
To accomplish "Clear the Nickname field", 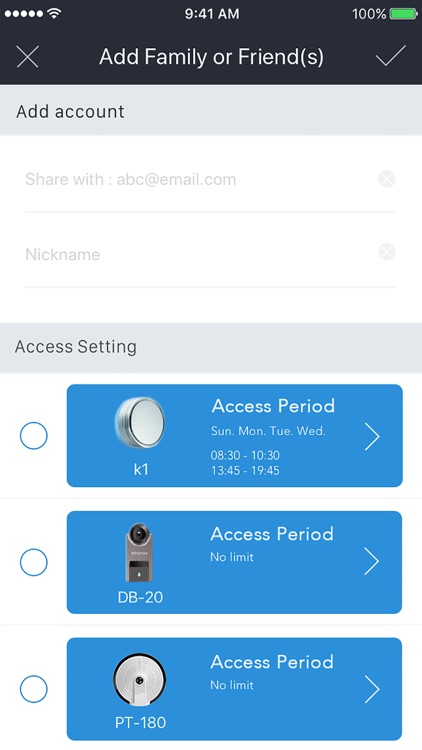I will 387,252.
